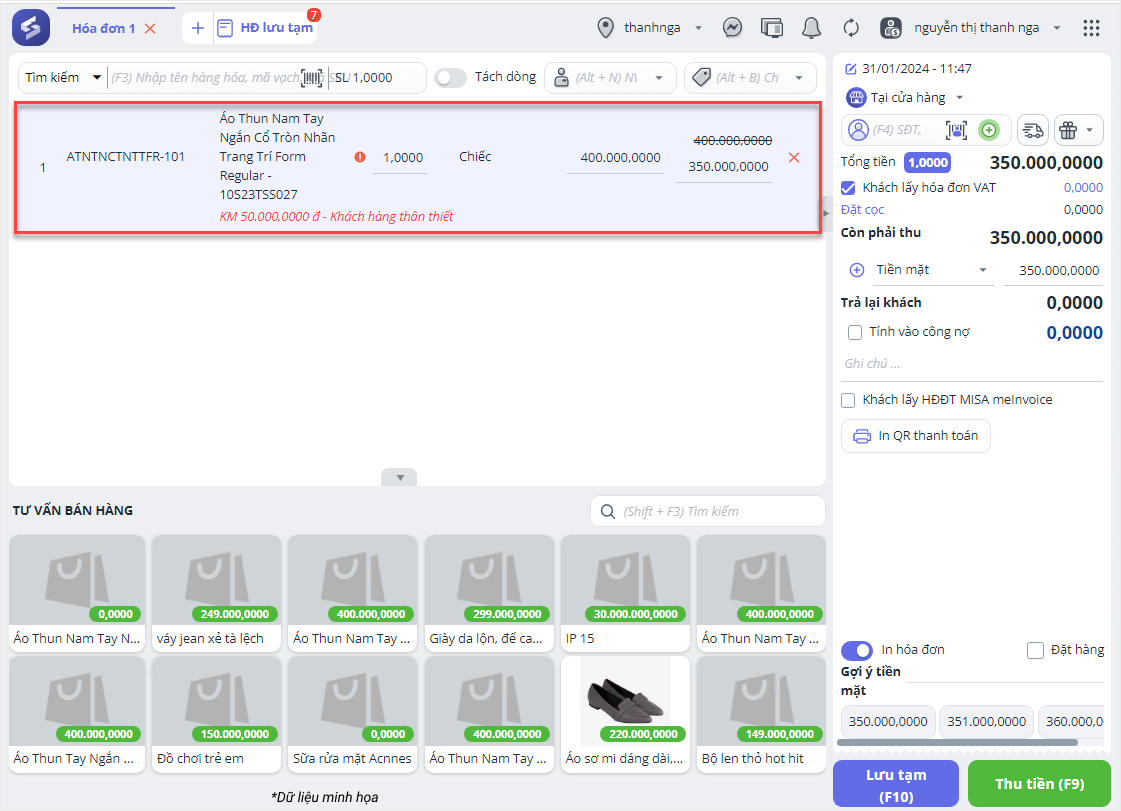The width and height of the screenshot is (1121, 811).
Task: Open the Tại cửa hàng dropdown
Action: [x=959, y=97]
